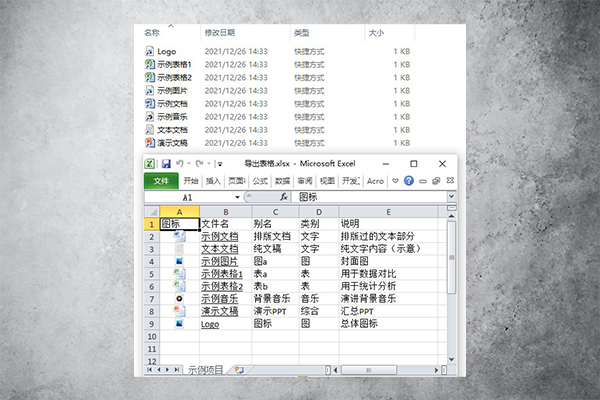Select the 示例项目 sheet tab
This screenshot has width=600, height=400.
[x=205, y=370]
